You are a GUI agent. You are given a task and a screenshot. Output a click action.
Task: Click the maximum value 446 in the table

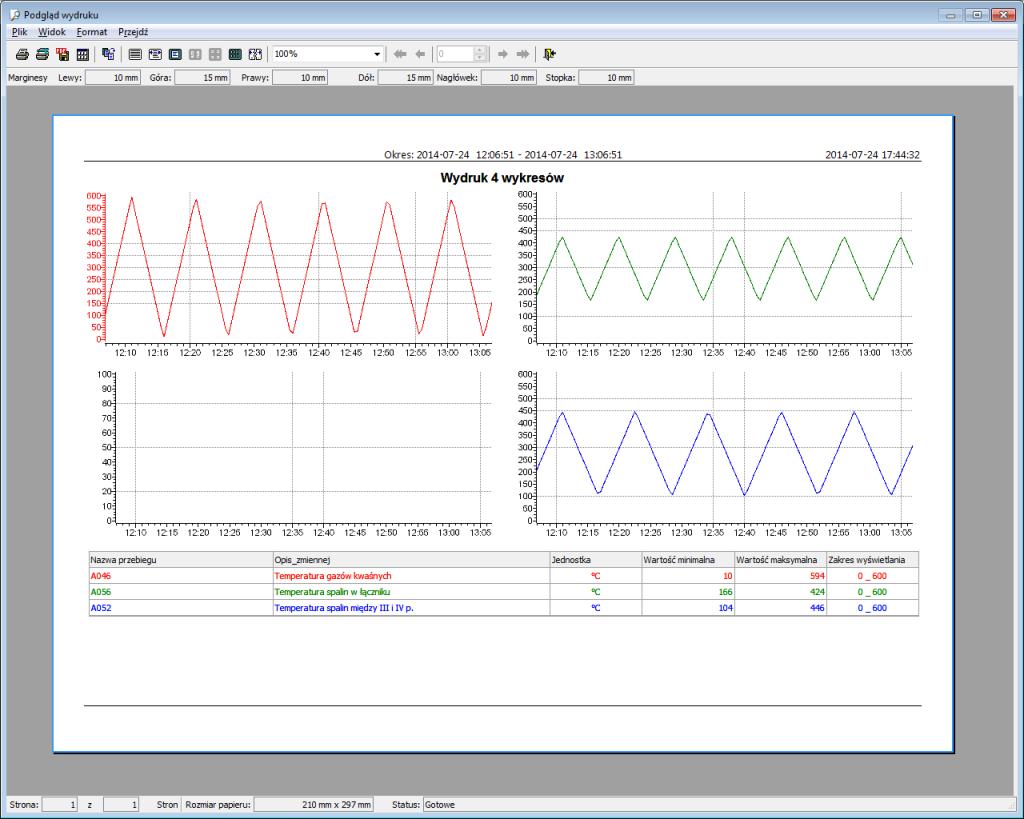click(x=817, y=608)
